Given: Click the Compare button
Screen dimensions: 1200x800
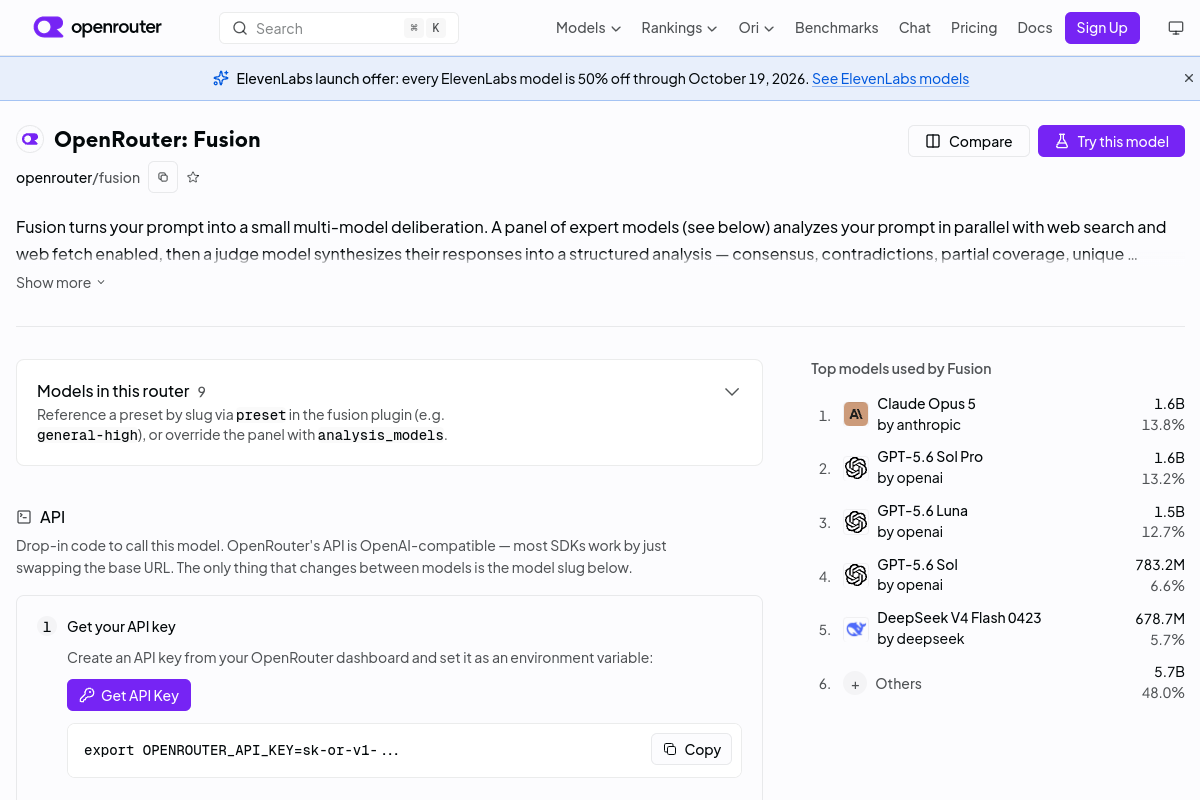Looking at the screenshot, I should [x=968, y=141].
